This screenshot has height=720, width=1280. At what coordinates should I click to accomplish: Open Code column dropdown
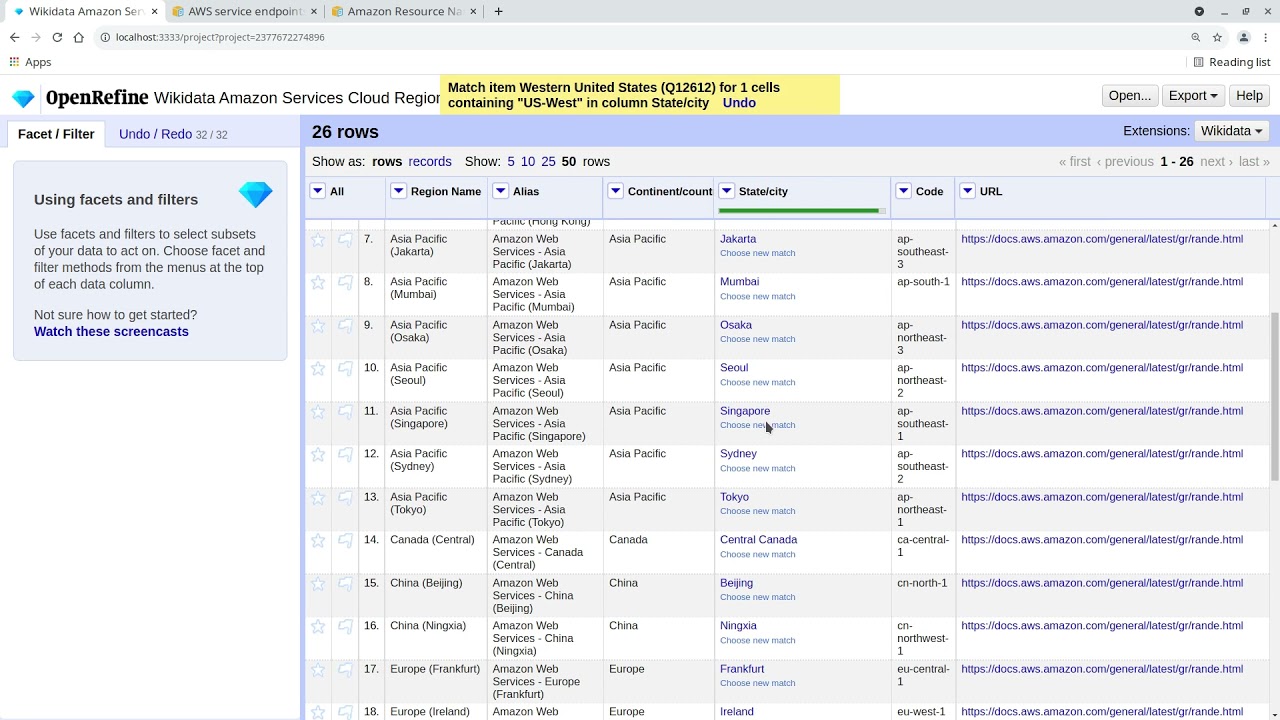[x=904, y=191]
